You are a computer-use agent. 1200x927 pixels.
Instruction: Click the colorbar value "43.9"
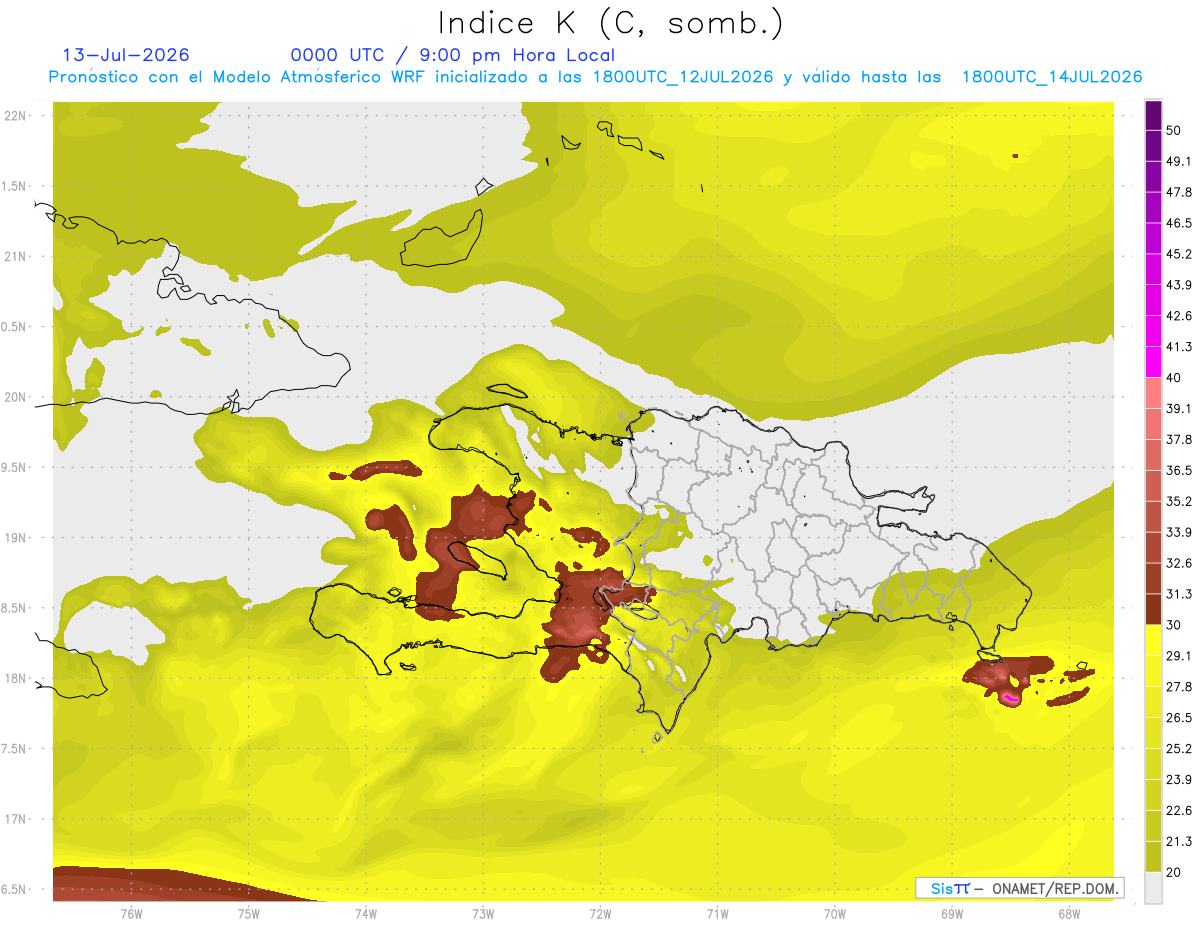(x=1179, y=285)
